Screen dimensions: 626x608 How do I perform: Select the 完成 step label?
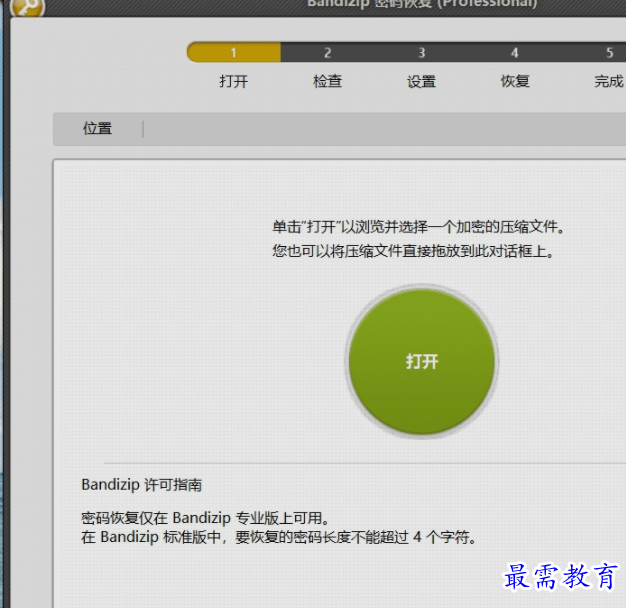click(608, 82)
